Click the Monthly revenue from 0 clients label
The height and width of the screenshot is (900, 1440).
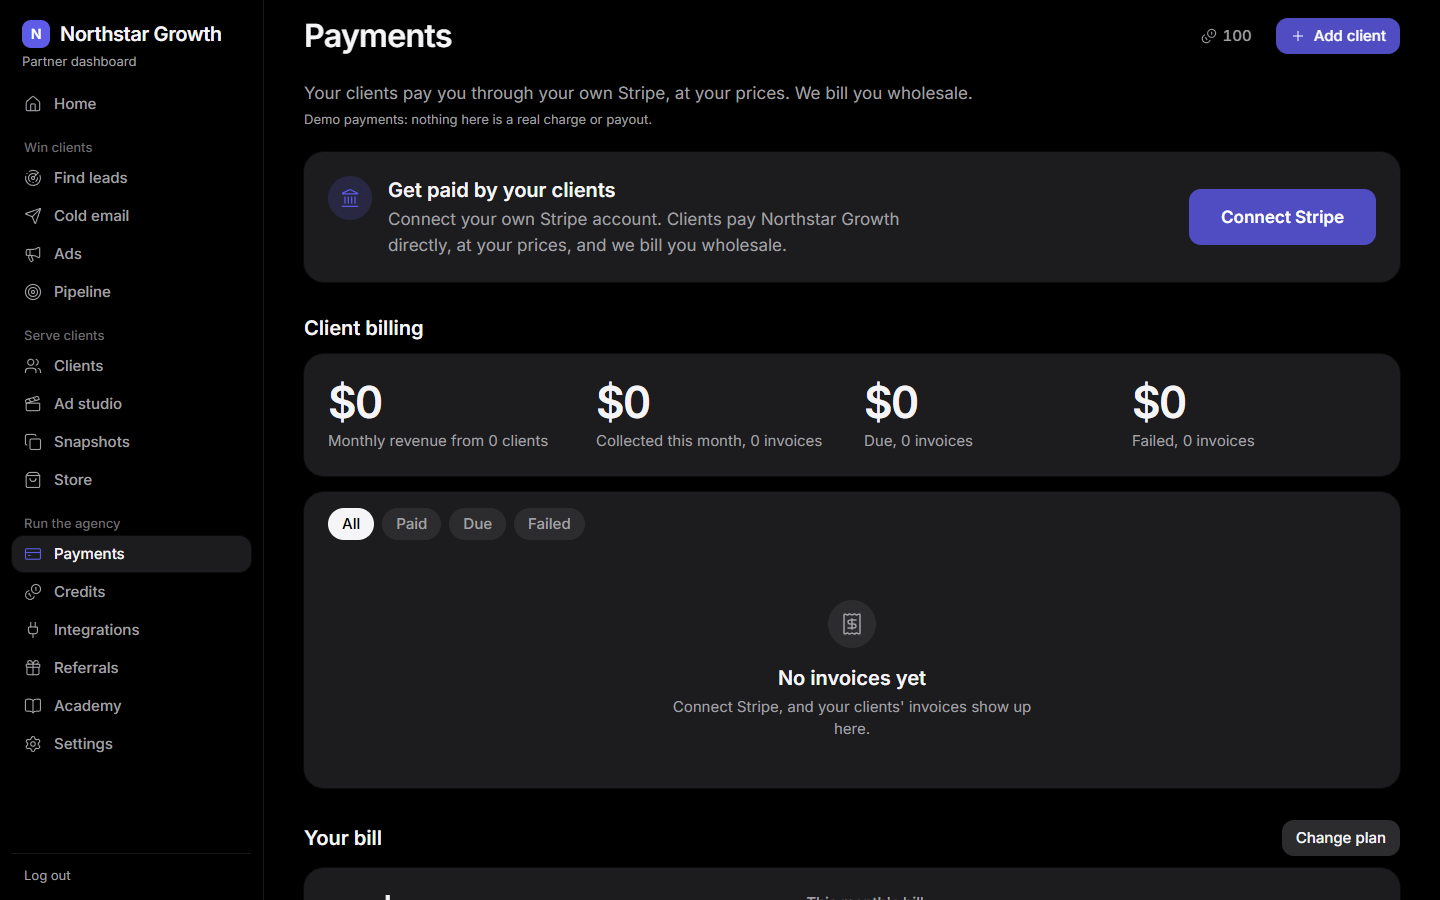coord(438,441)
